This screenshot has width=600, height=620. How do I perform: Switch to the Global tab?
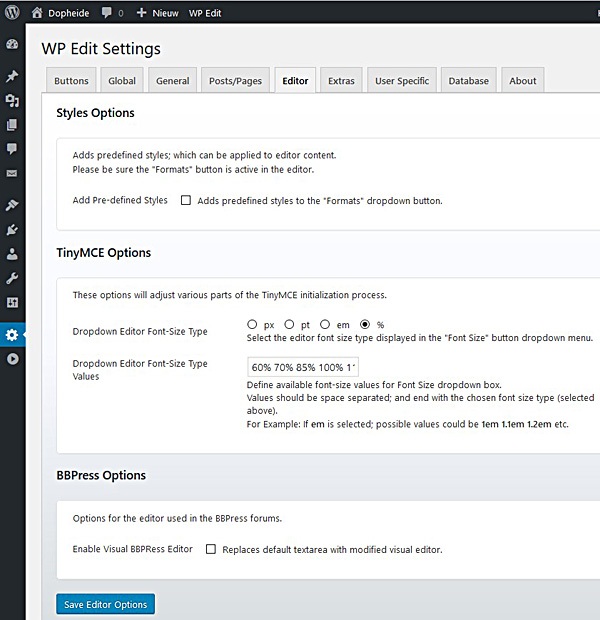(122, 80)
